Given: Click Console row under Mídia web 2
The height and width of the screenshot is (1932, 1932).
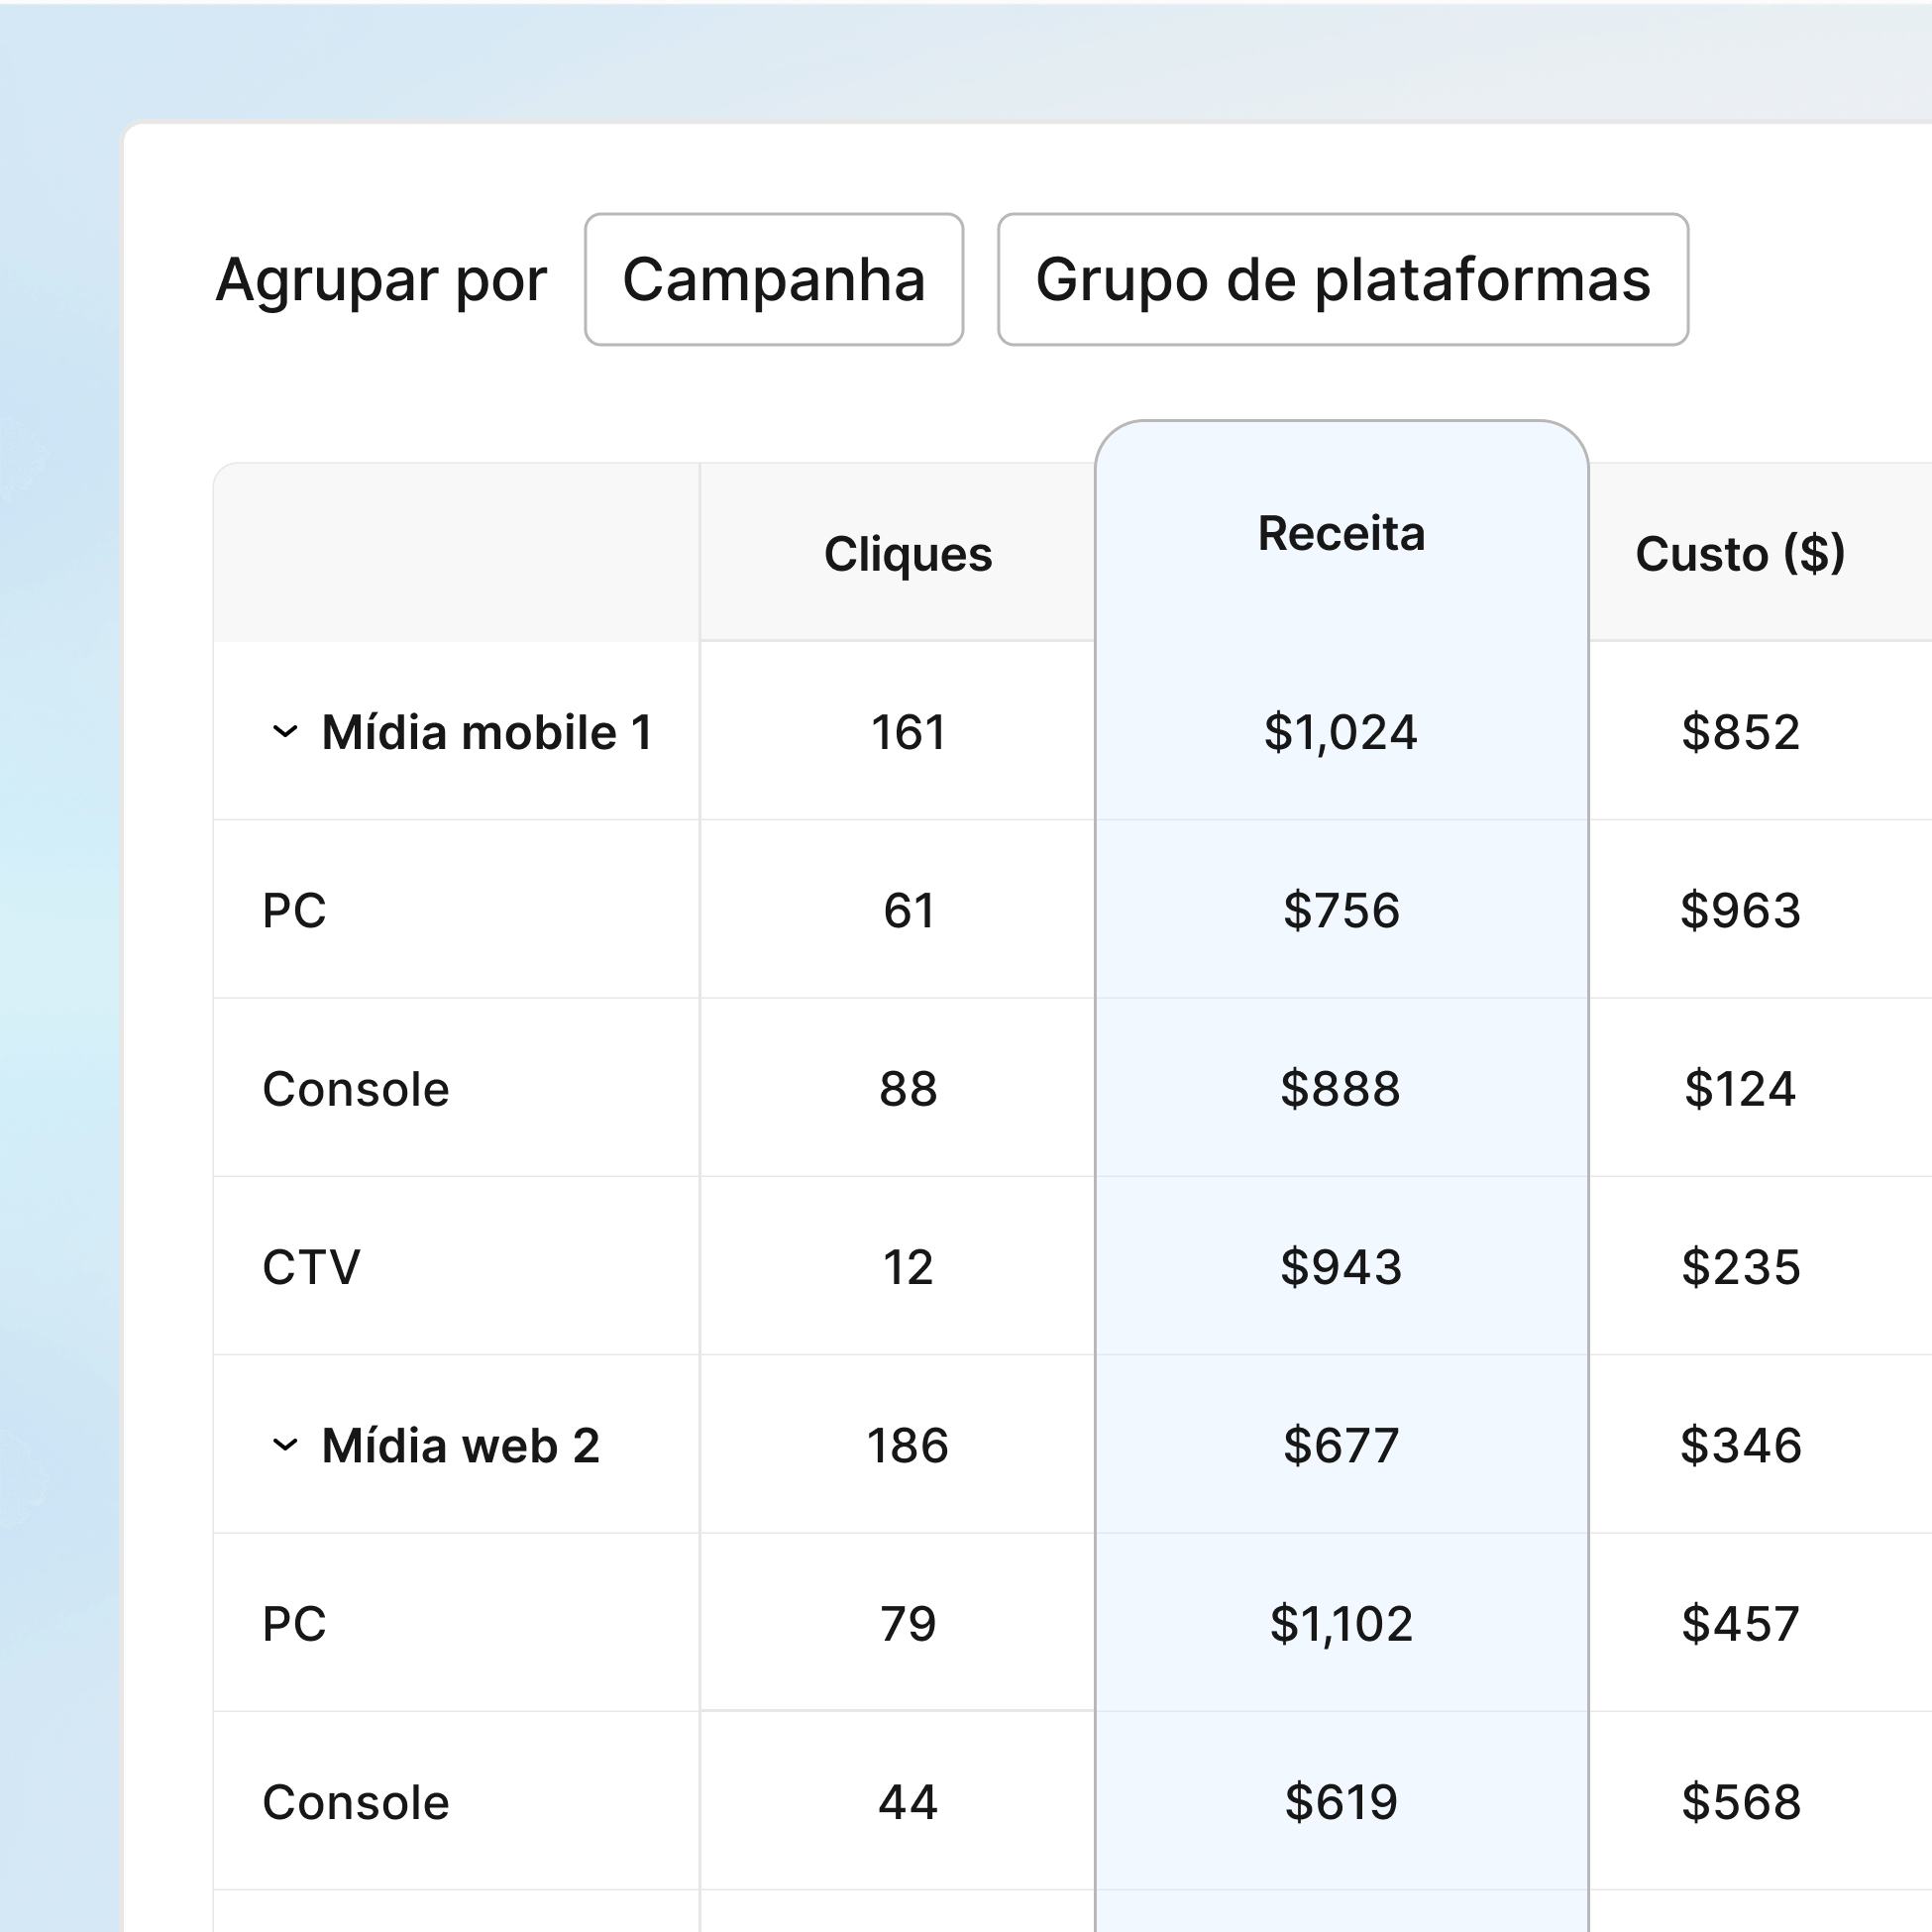Looking at the screenshot, I should pyautogui.click(x=355, y=1802).
